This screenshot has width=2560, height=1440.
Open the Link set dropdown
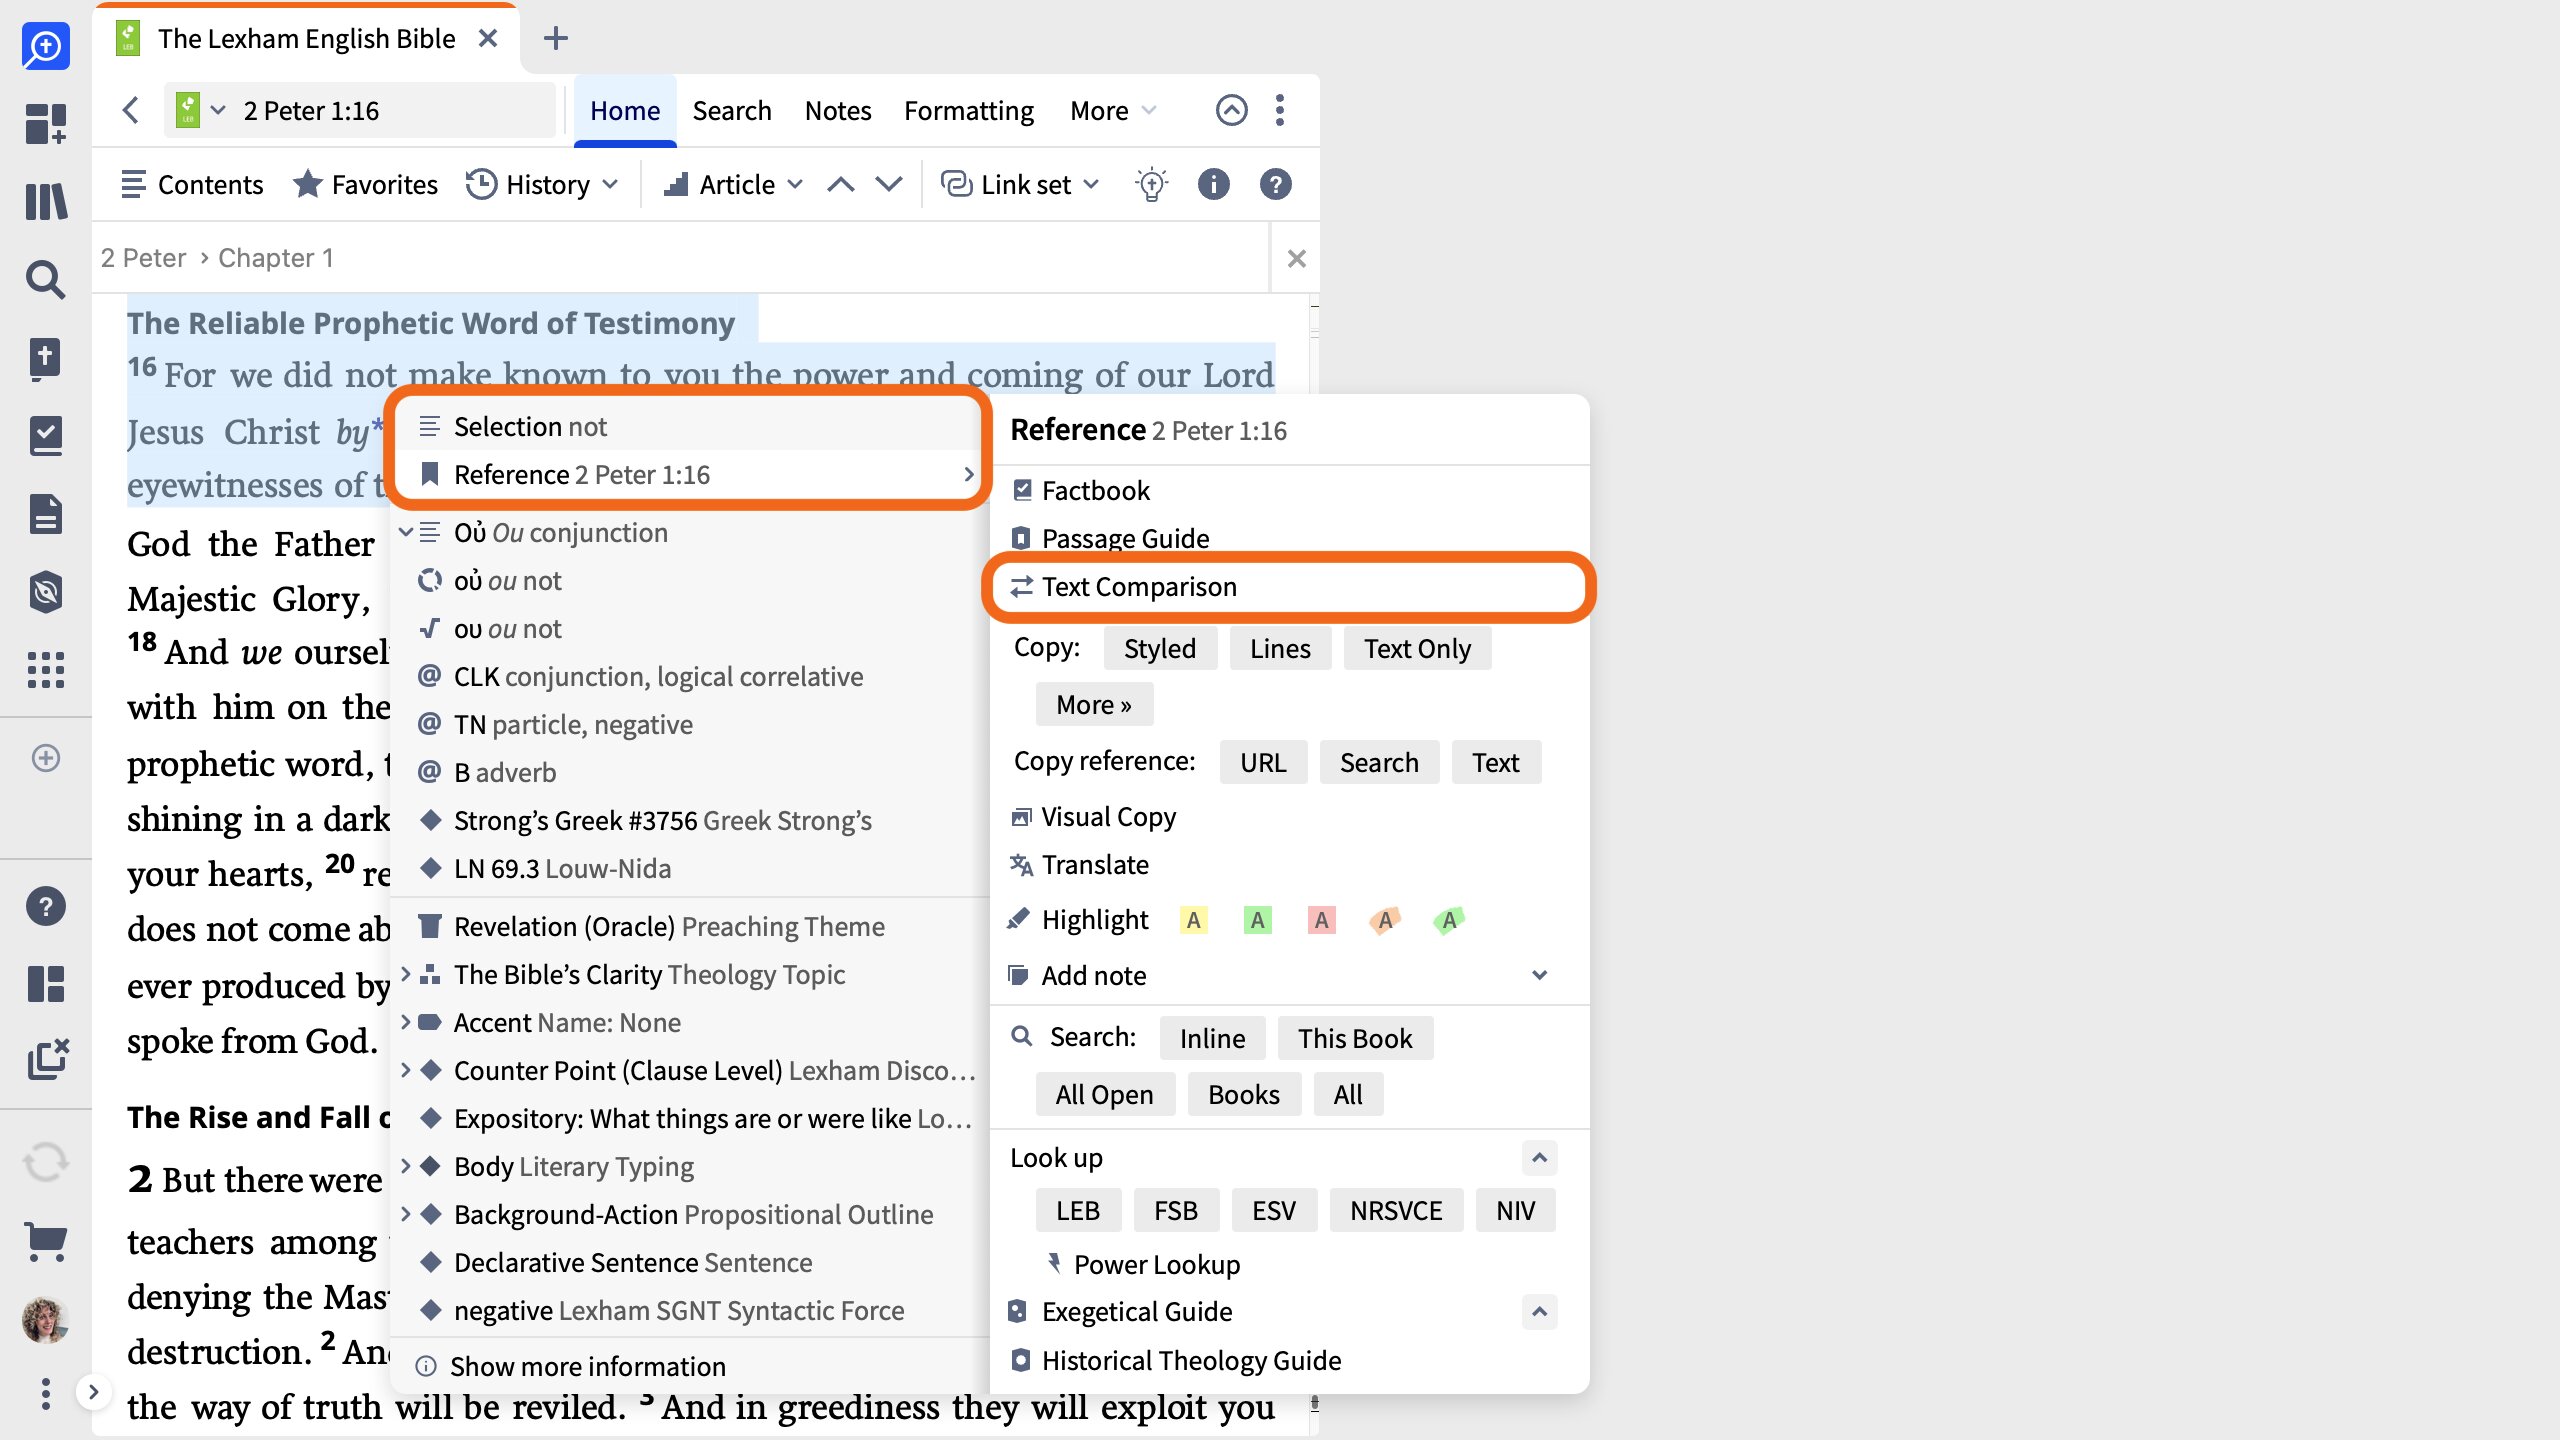[x=1021, y=184]
